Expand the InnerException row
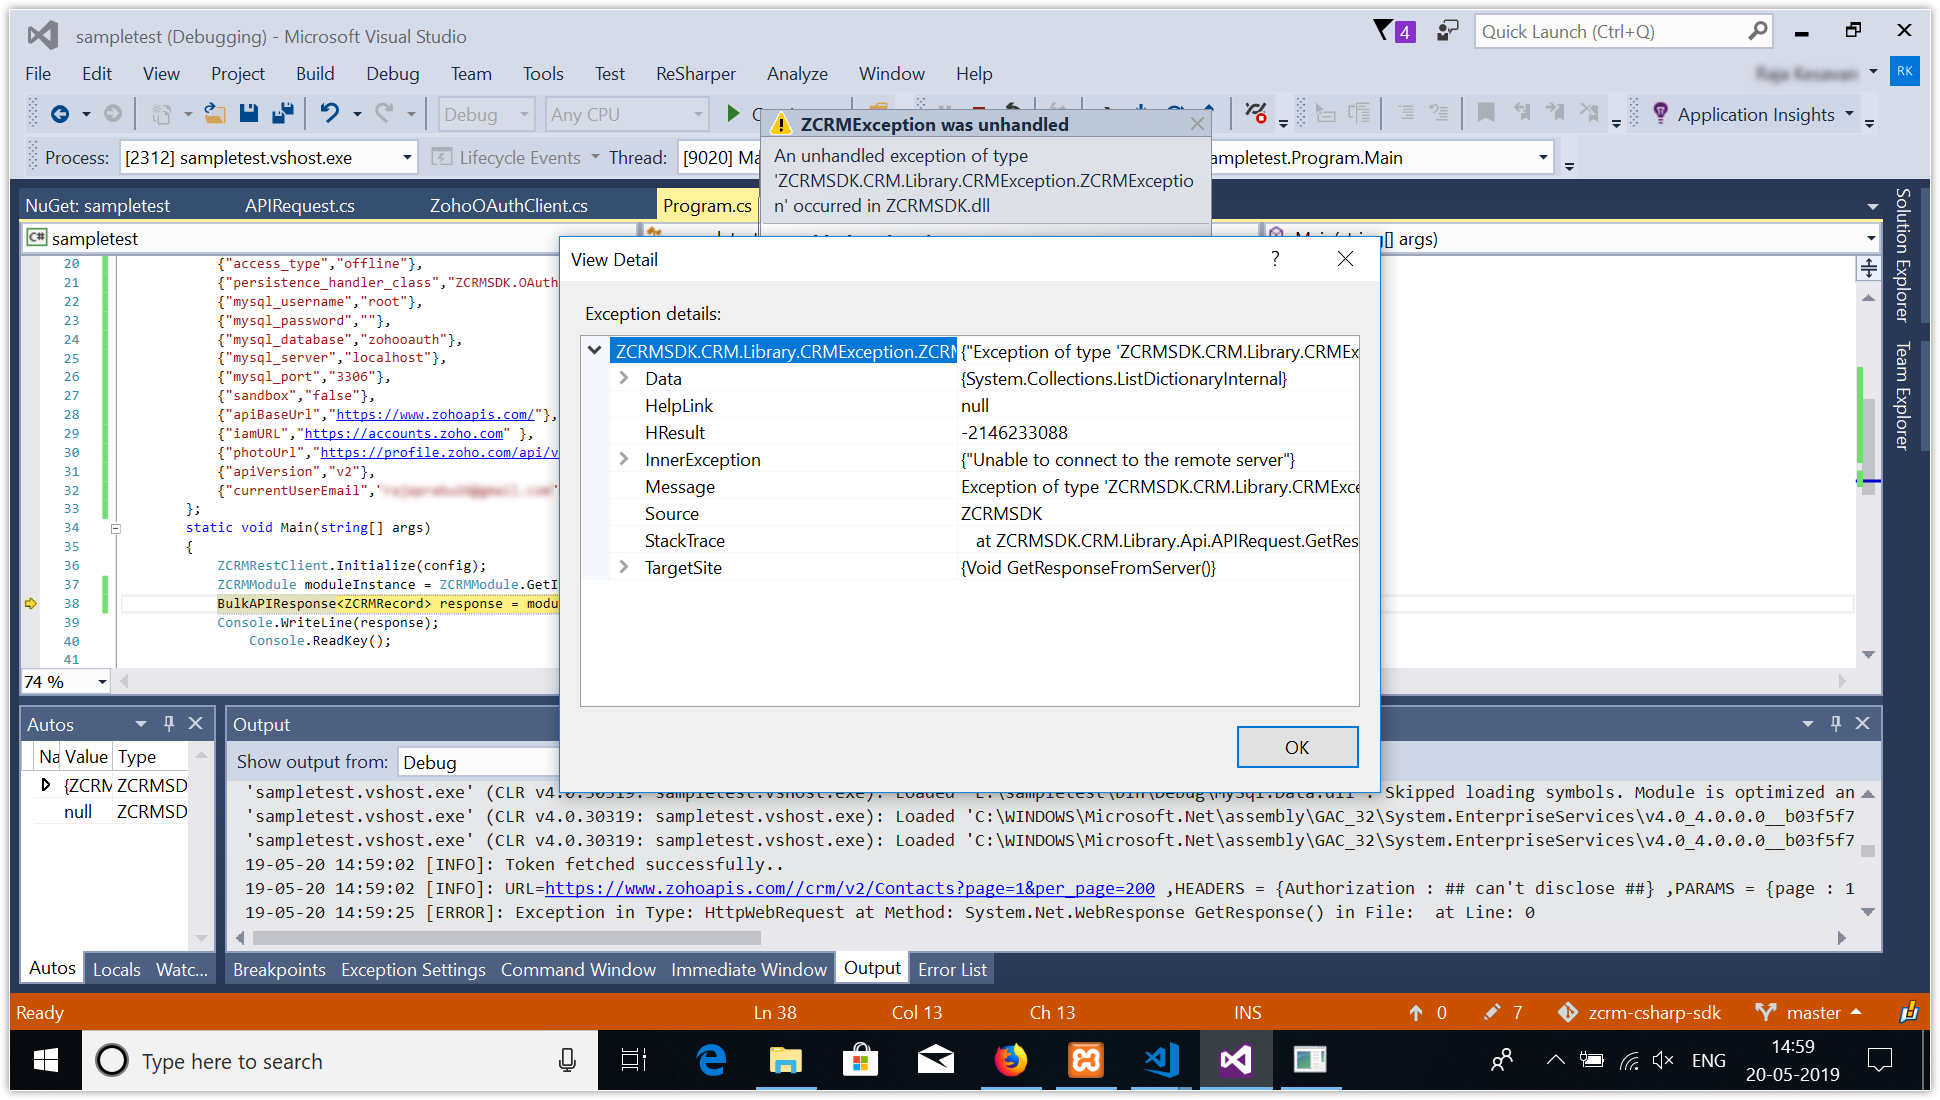1940x1100 pixels. click(624, 459)
